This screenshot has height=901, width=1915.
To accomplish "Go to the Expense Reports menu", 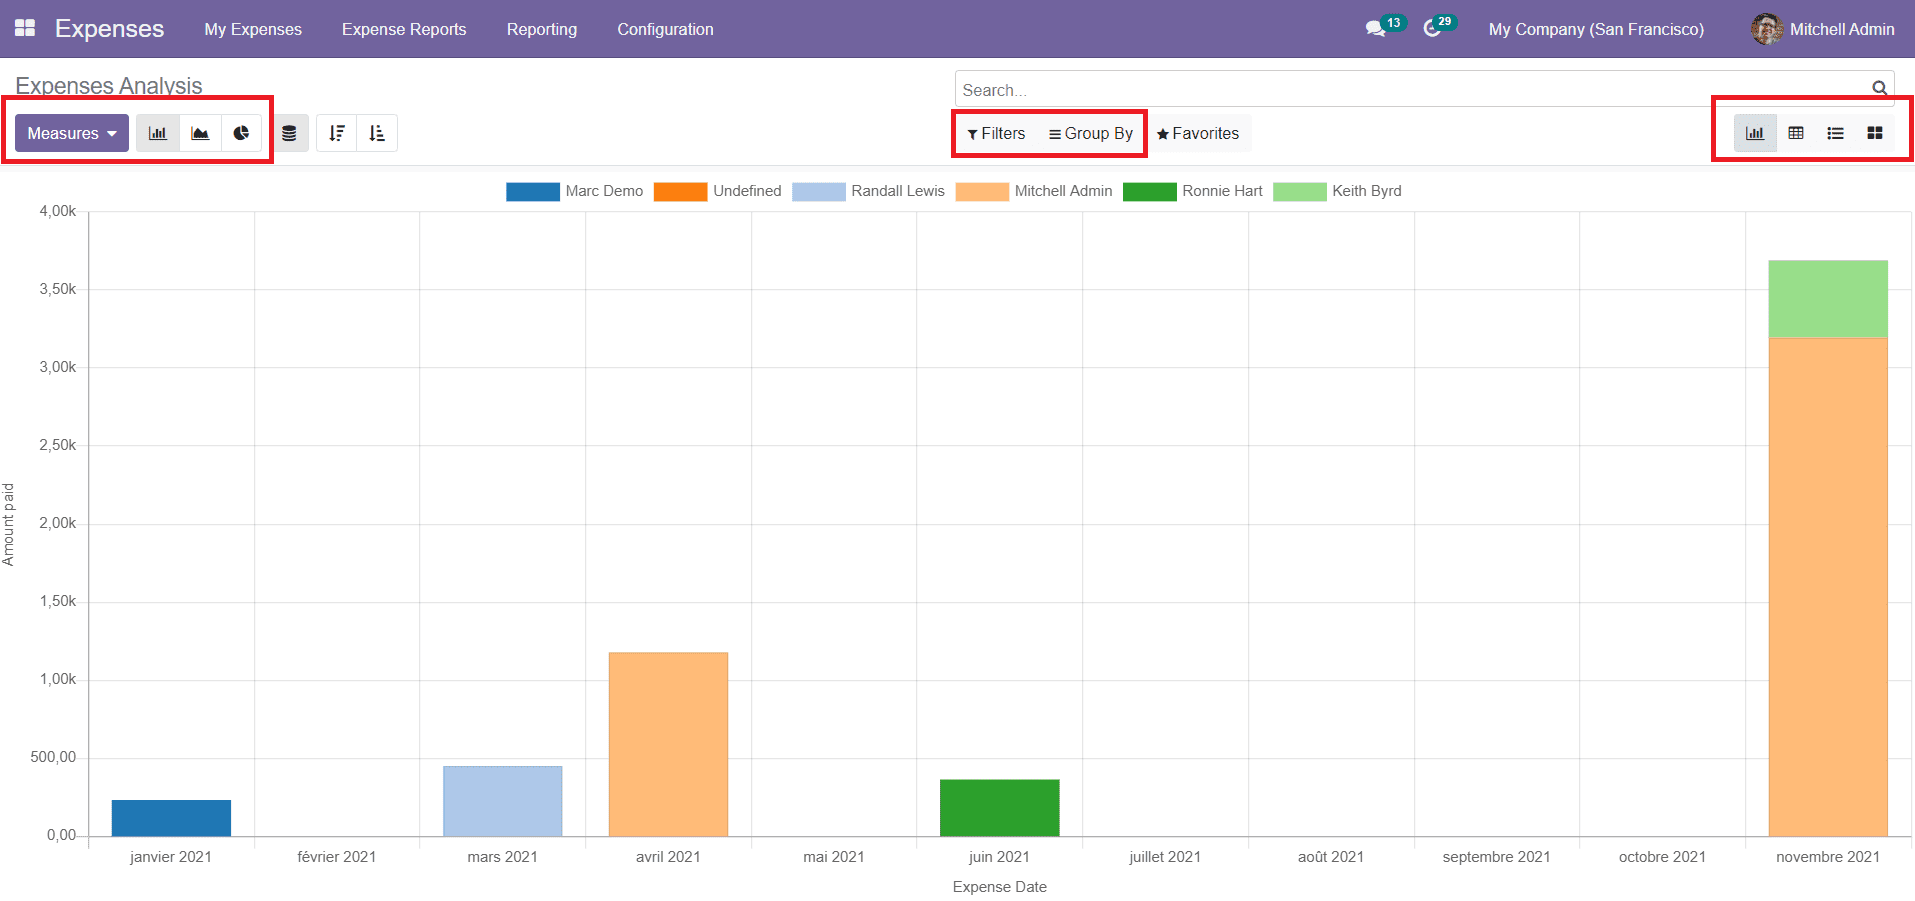I will click(403, 29).
